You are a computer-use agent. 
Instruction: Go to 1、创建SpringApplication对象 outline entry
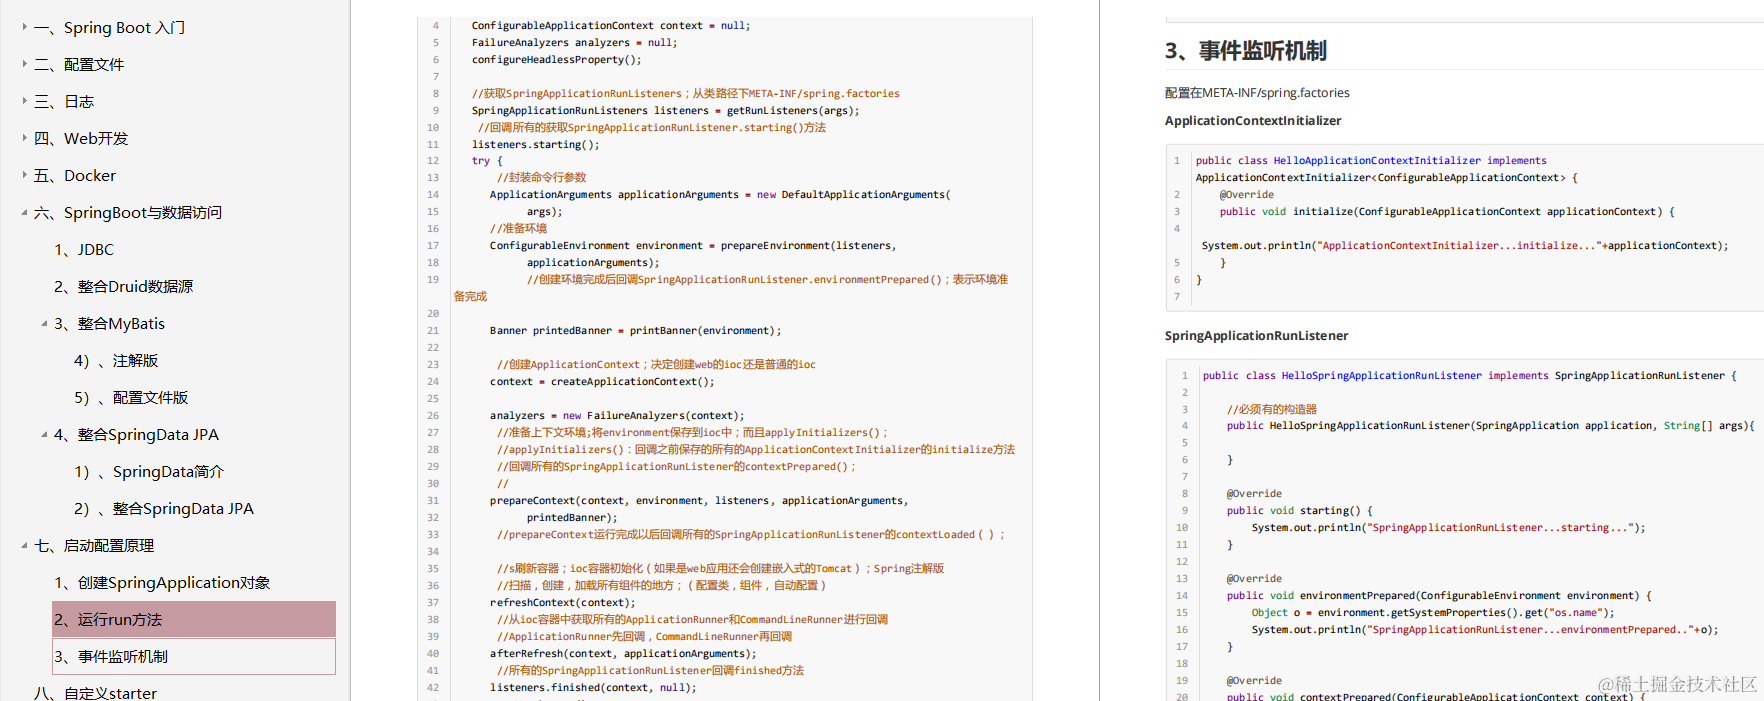click(x=162, y=582)
